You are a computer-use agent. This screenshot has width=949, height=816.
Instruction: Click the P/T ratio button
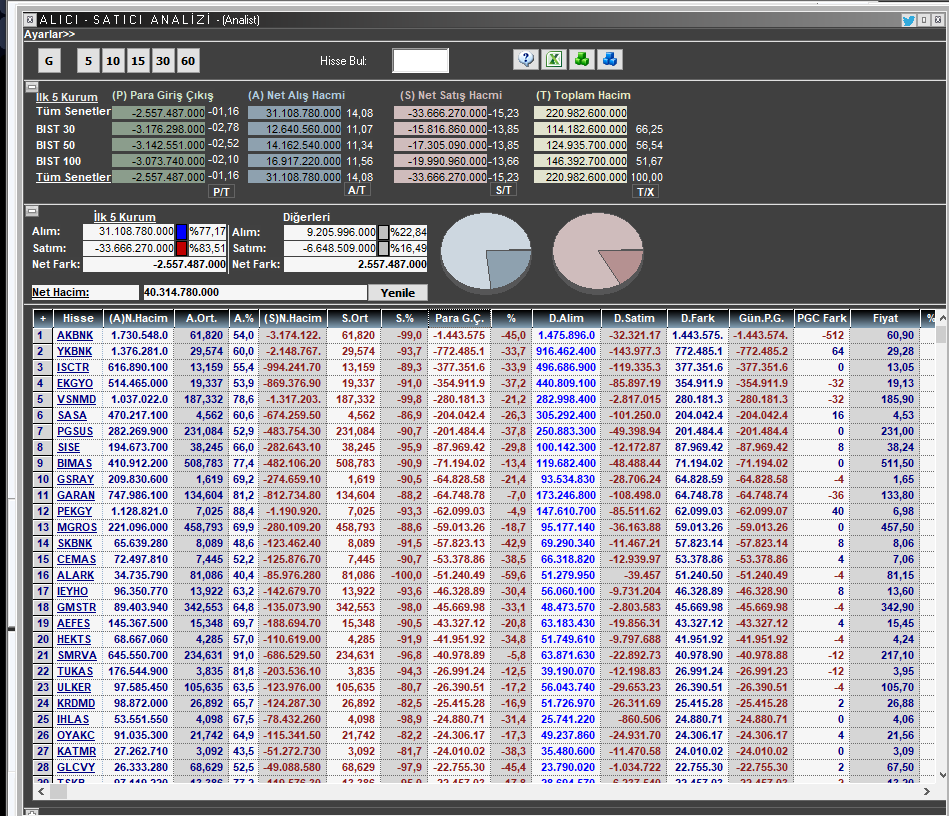click(222, 192)
